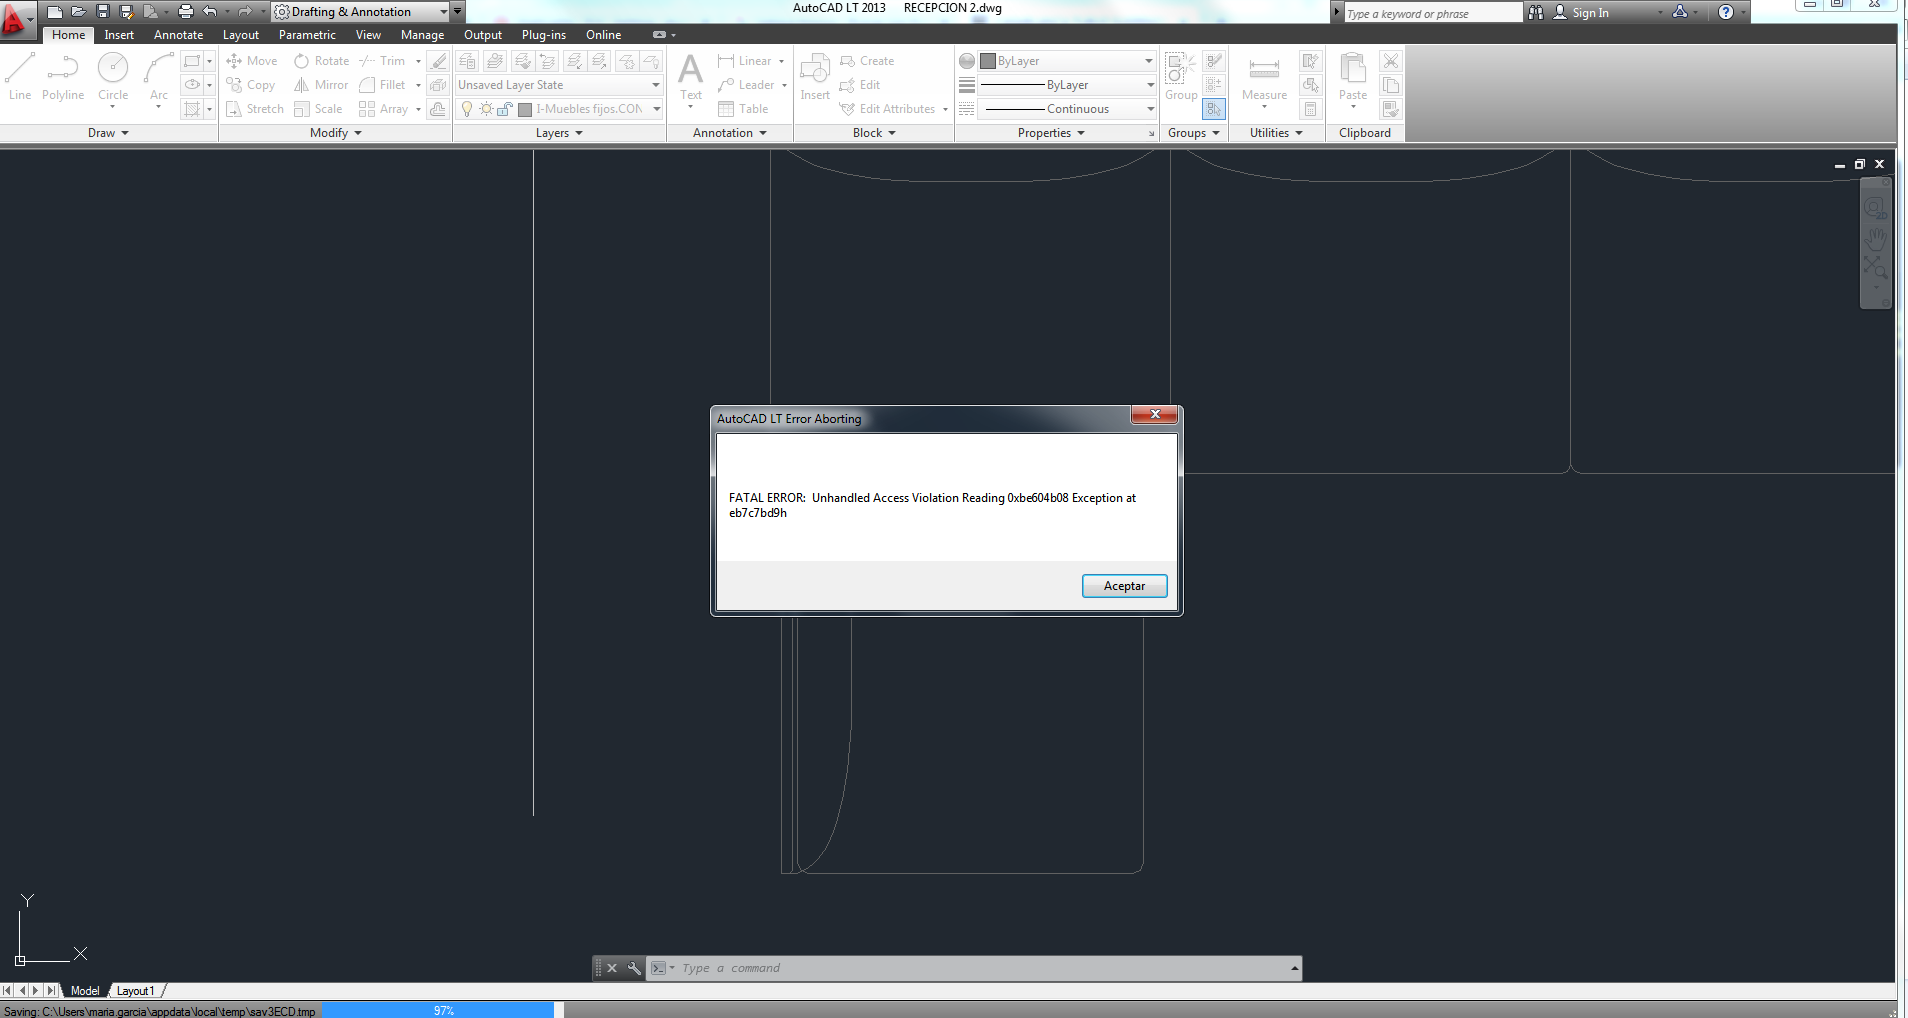Activate the Move tool
The width and height of the screenshot is (1908, 1018).
tap(252, 60)
